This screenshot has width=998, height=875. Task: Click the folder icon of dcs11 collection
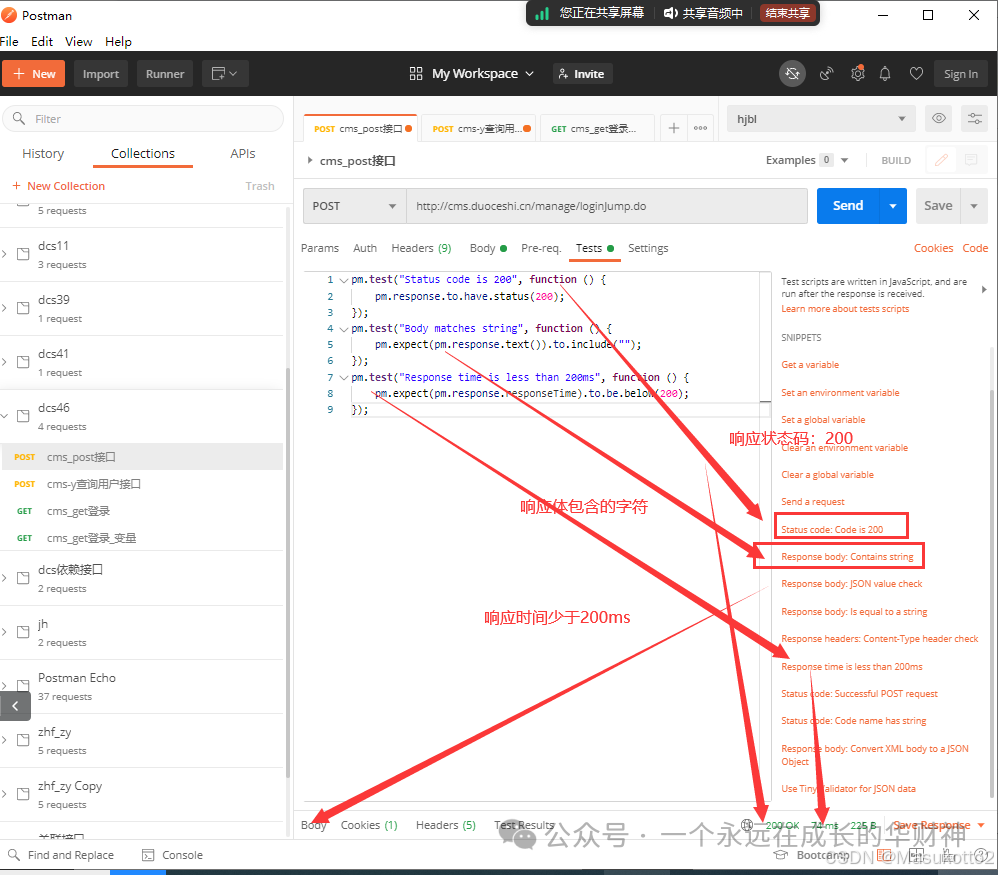[23, 254]
